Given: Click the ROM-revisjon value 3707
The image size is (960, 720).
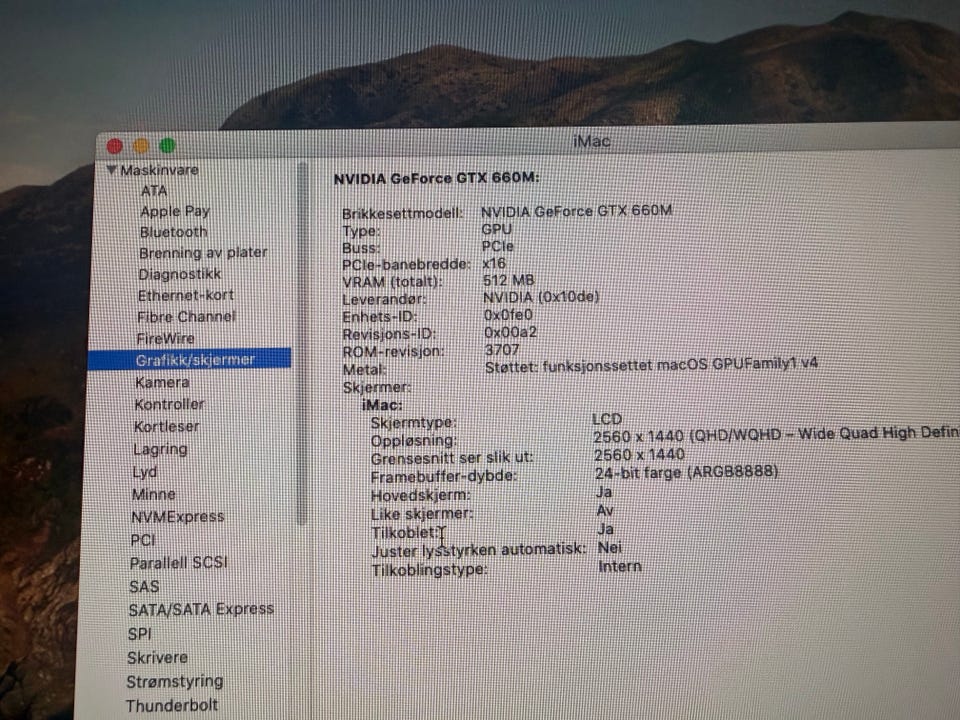Looking at the screenshot, I should pos(501,350).
